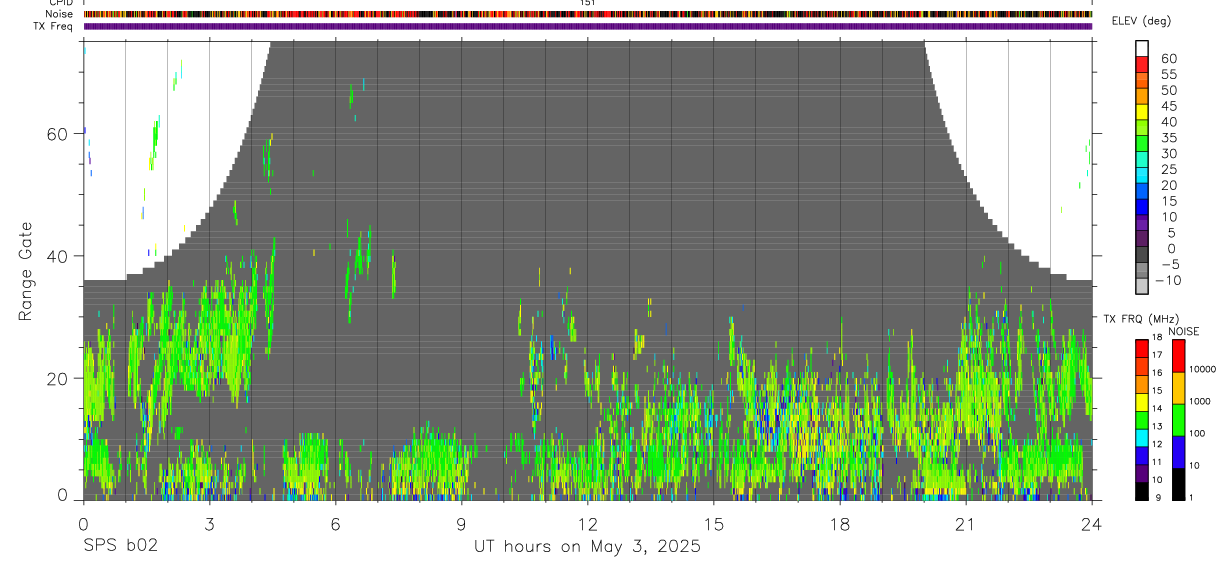Click the 1000 tick label on NOISE legend

[x=1200, y=401]
